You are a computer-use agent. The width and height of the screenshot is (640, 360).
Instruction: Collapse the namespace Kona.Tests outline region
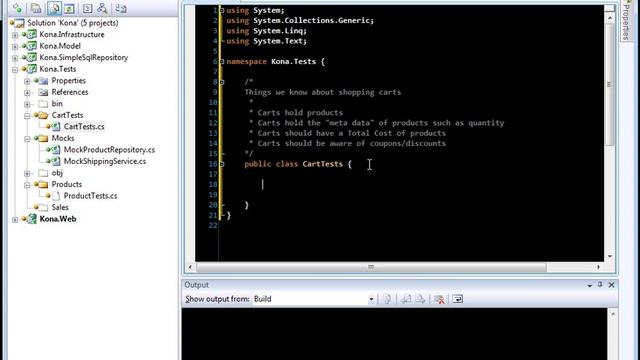[222, 62]
